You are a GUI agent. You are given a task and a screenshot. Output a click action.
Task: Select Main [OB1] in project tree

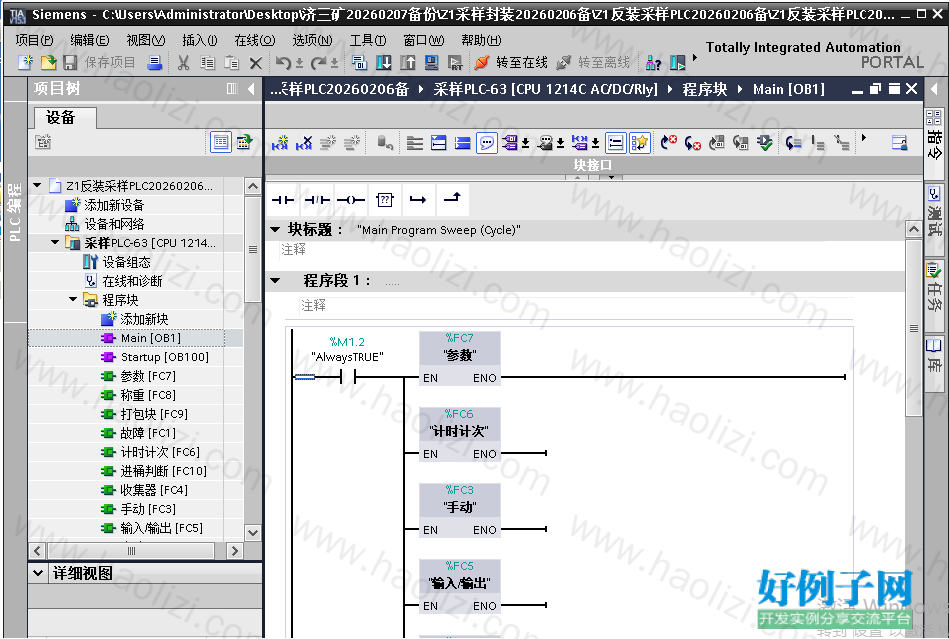[x=150, y=338]
